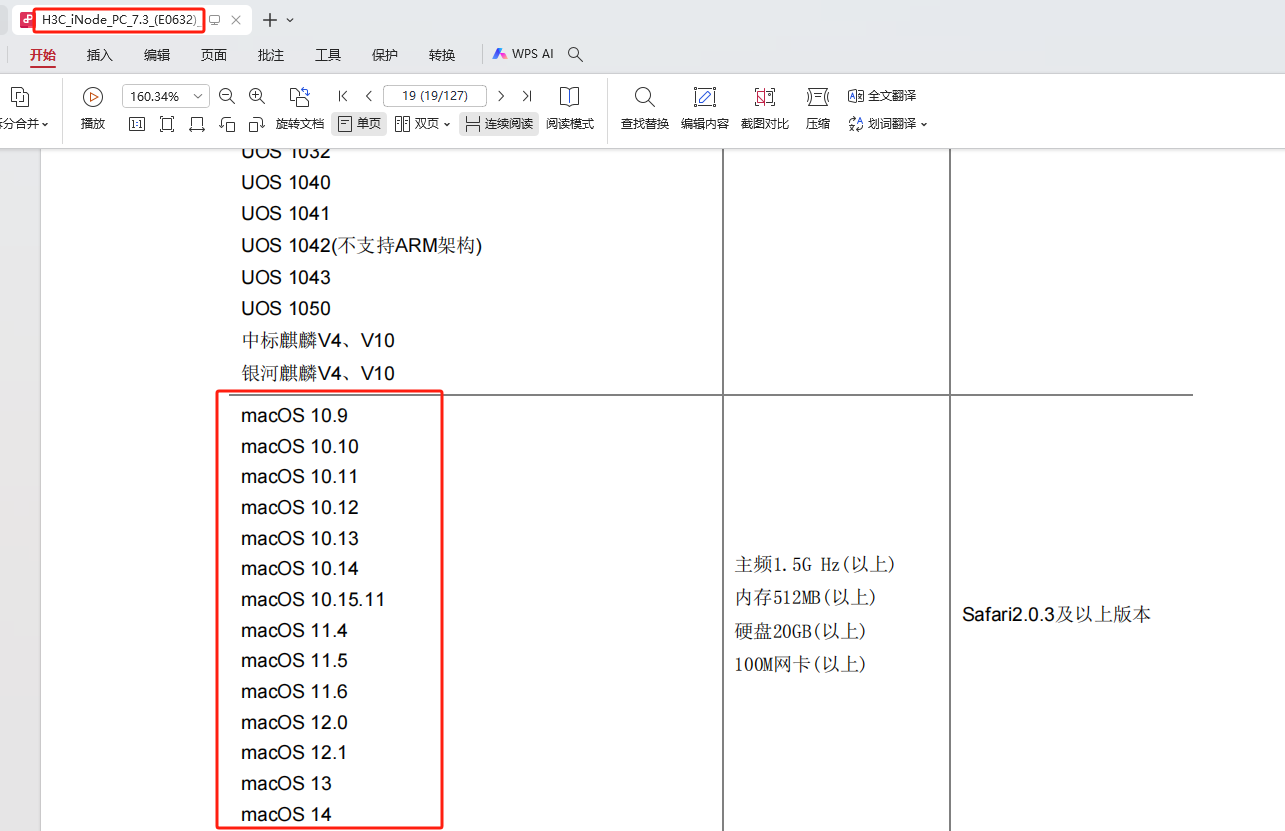The image size is (1285, 831).
Task: Open the 压缩 compress tool
Action: 818,109
